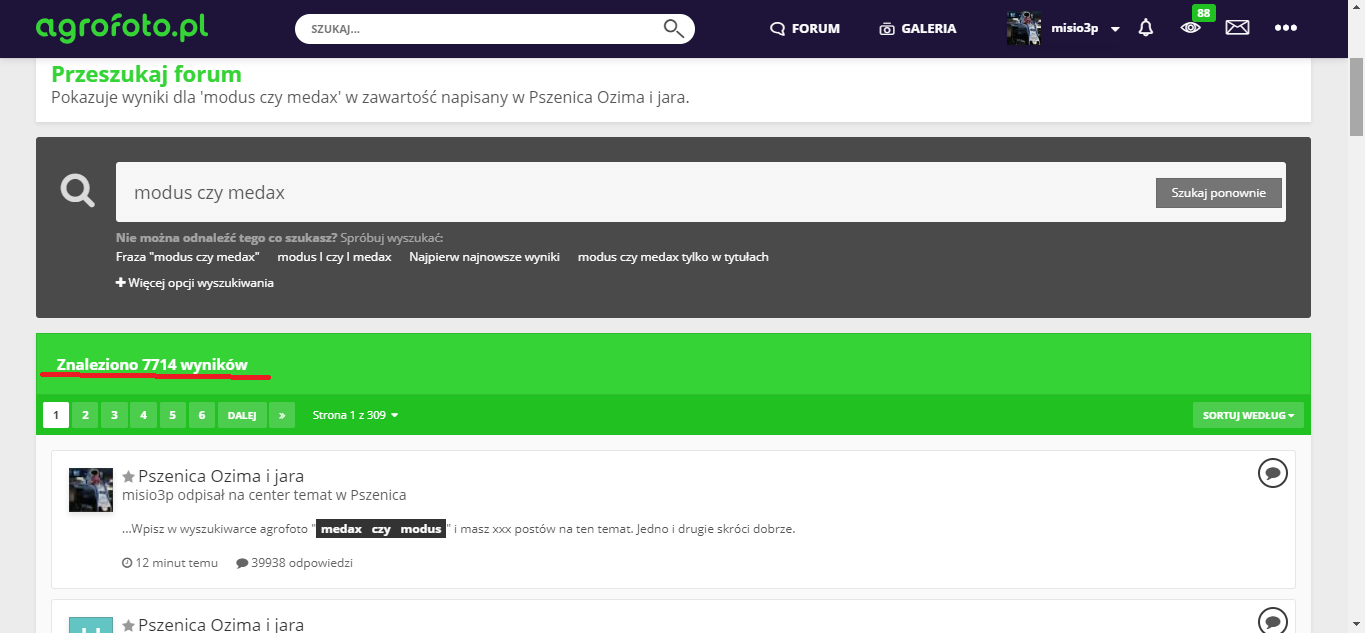Click the 'modus czy medax' search input field
This screenshot has width=1365, height=633.
[630, 193]
